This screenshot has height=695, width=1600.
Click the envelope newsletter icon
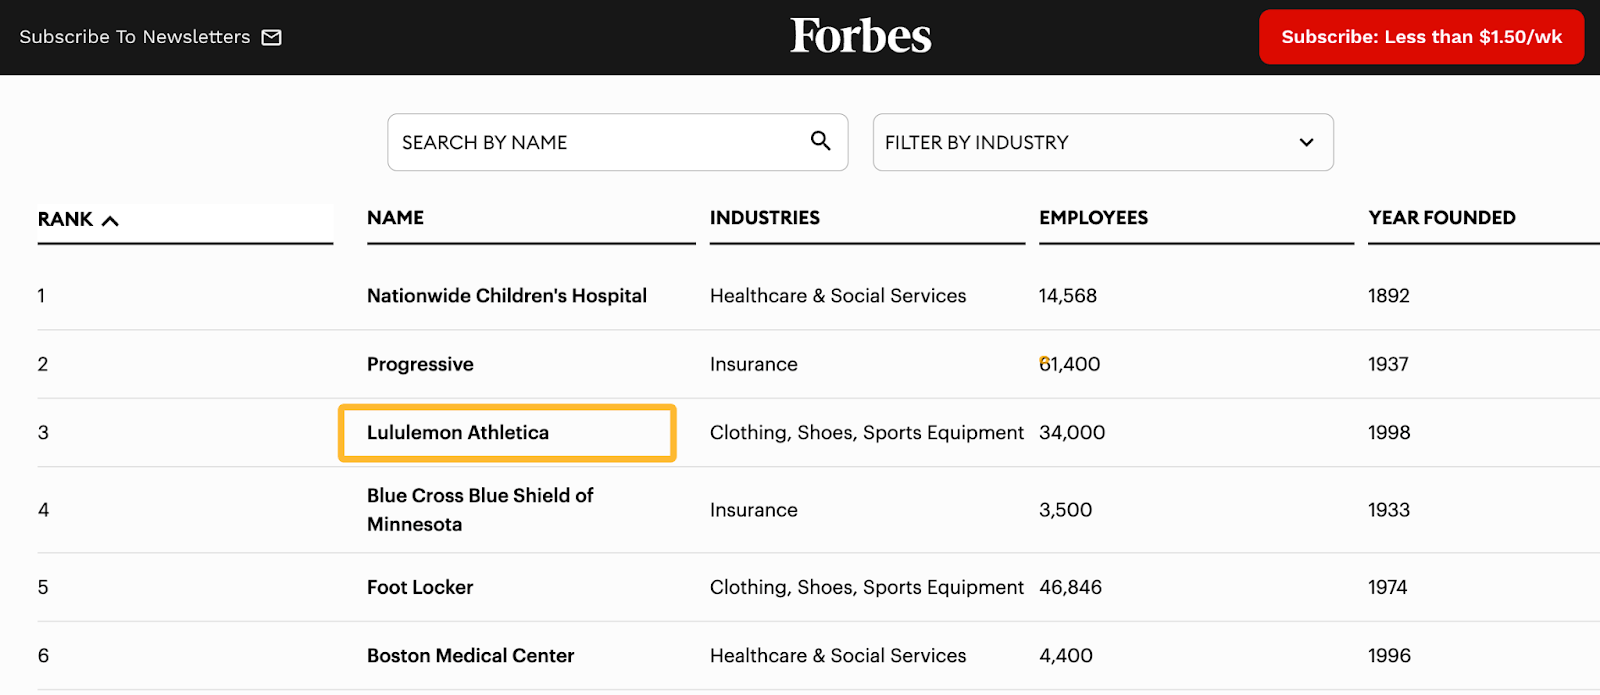[271, 37]
